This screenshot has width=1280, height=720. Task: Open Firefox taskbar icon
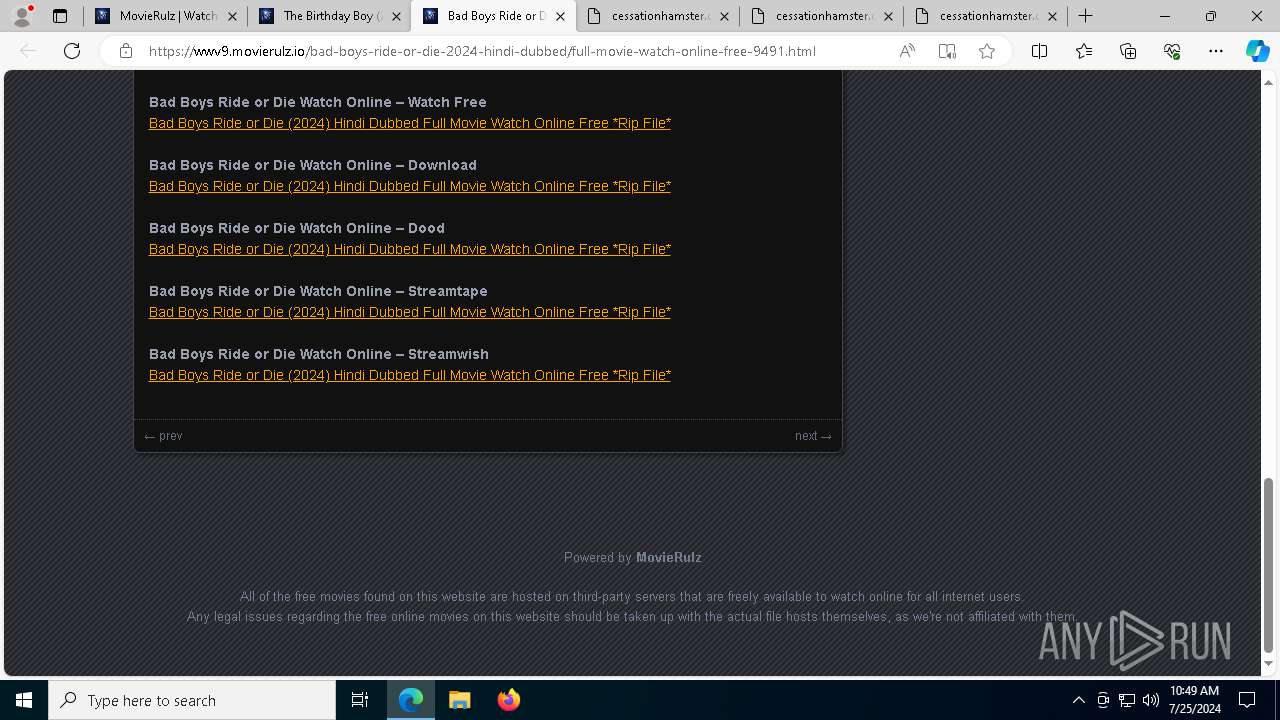click(x=509, y=700)
